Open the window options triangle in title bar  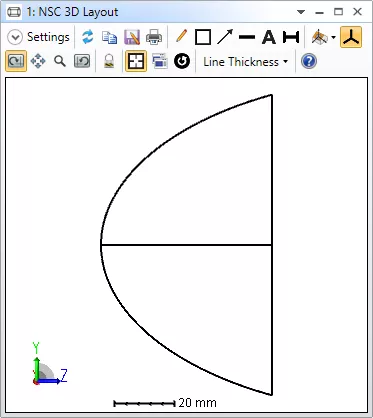click(x=301, y=12)
